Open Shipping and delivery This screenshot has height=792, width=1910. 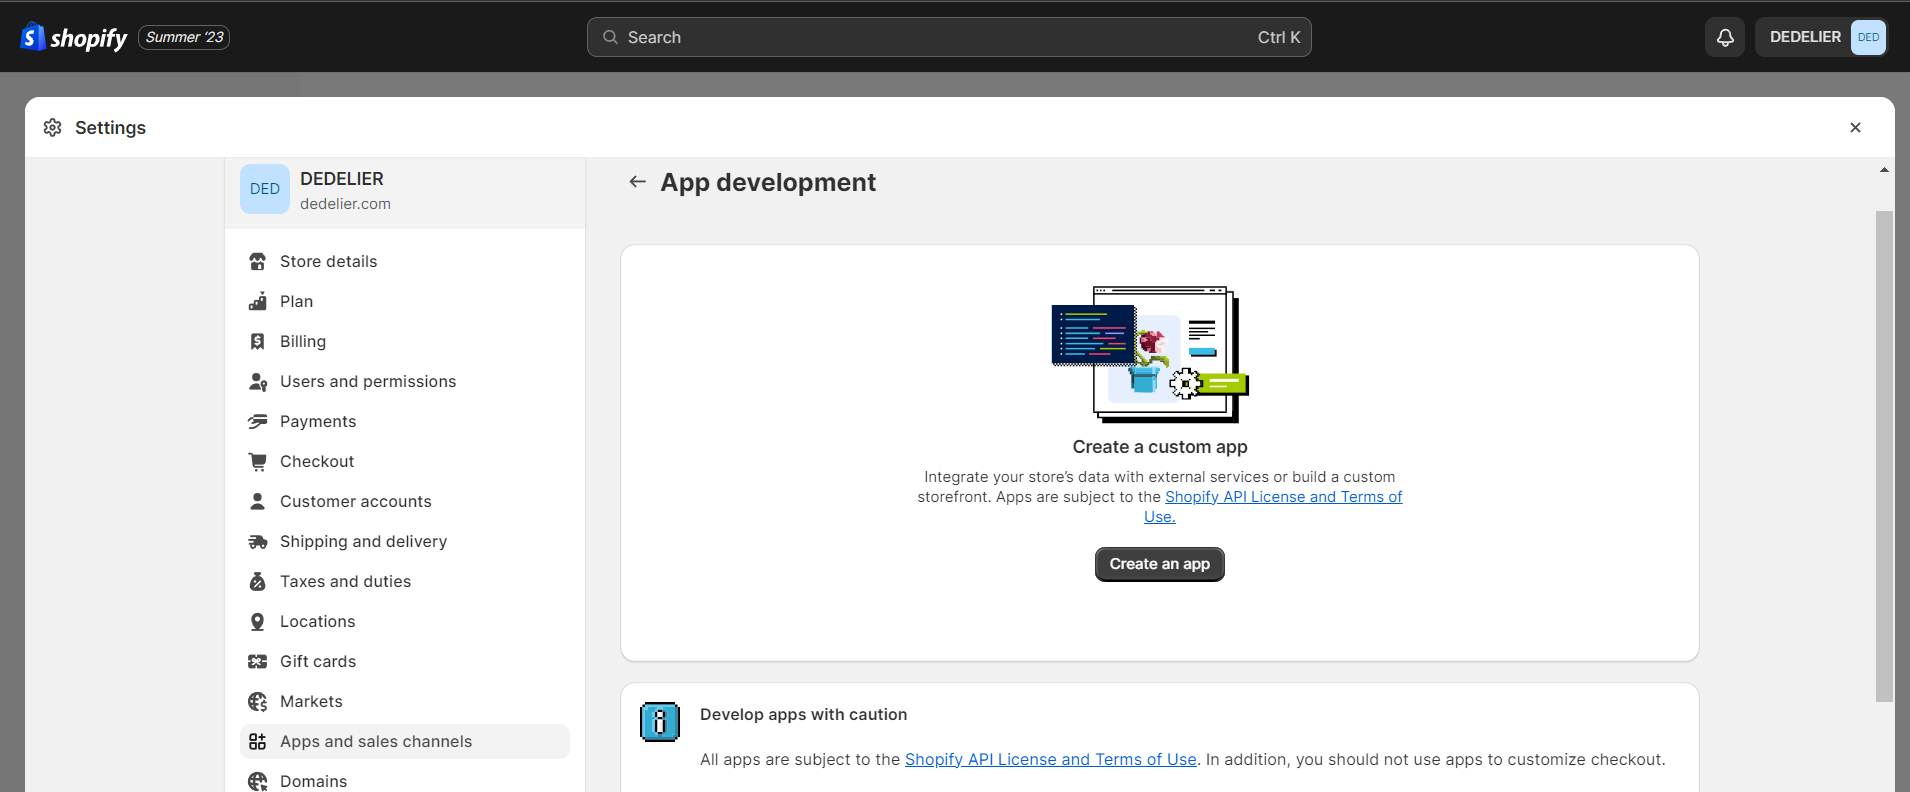[405, 541]
